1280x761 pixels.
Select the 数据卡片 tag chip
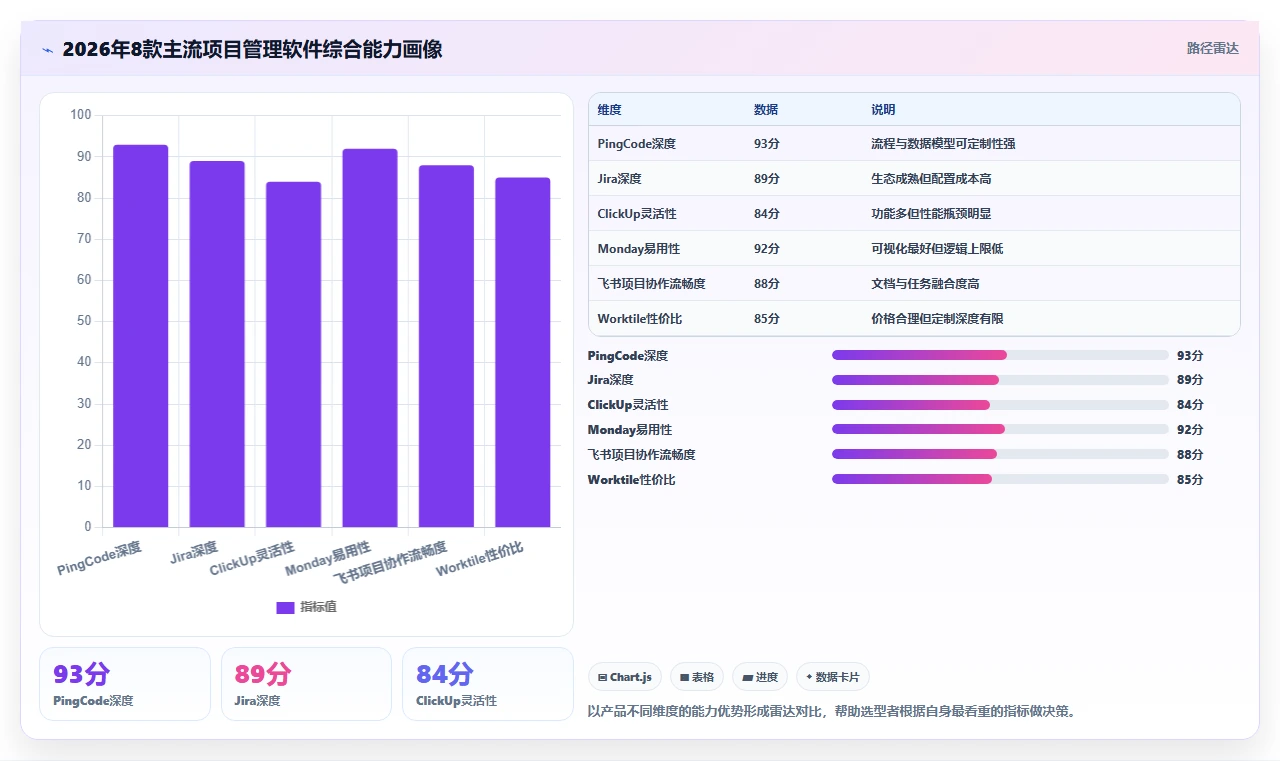point(832,677)
